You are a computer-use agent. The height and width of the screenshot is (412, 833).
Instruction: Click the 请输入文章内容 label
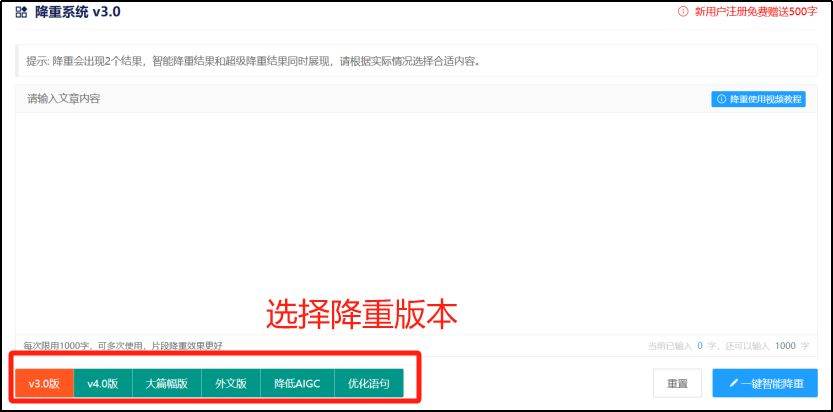(x=64, y=99)
